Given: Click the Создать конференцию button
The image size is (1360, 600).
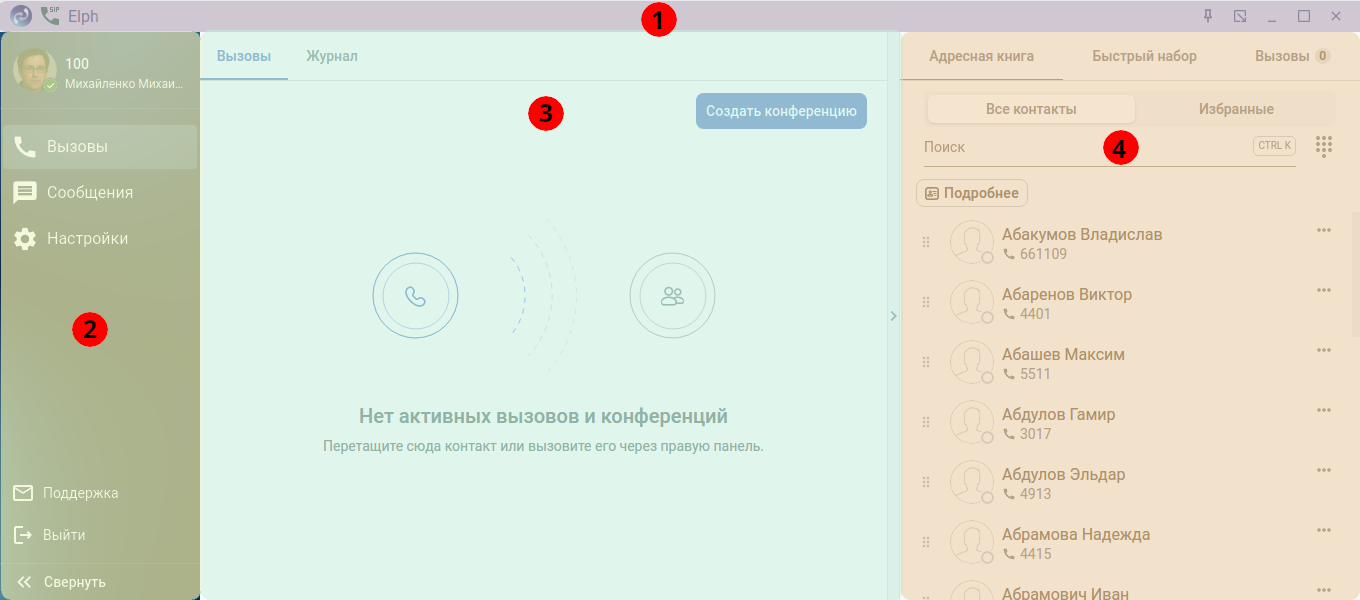Looking at the screenshot, I should point(781,111).
